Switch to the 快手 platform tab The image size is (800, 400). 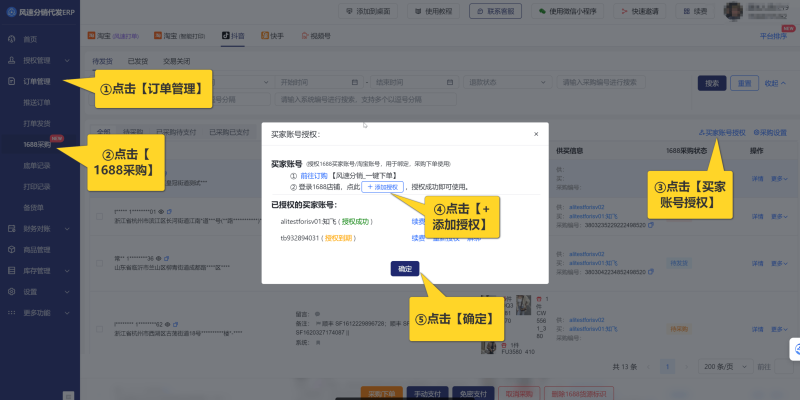(x=275, y=34)
